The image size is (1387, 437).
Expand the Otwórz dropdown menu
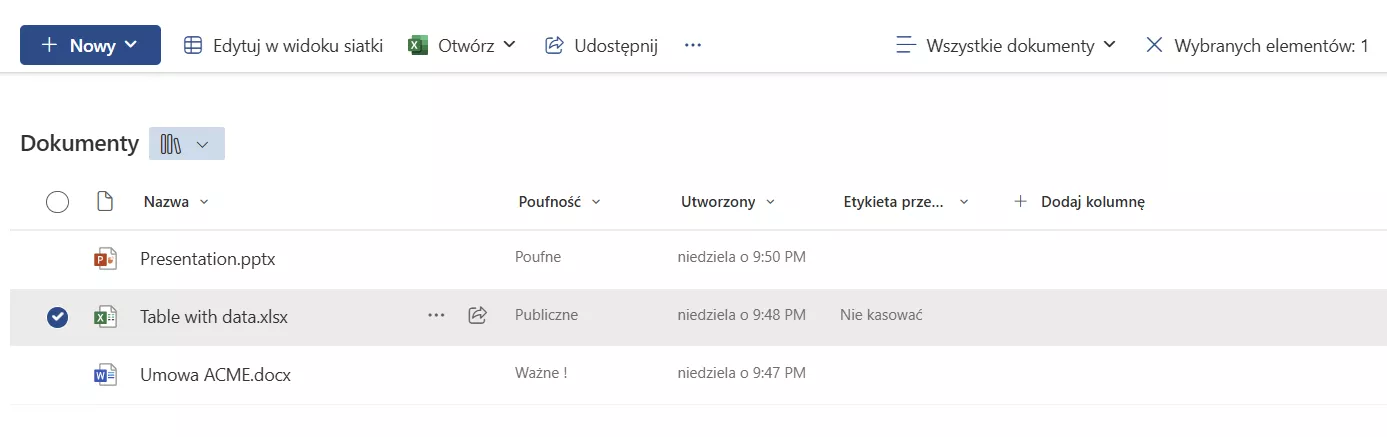pos(509,46)
